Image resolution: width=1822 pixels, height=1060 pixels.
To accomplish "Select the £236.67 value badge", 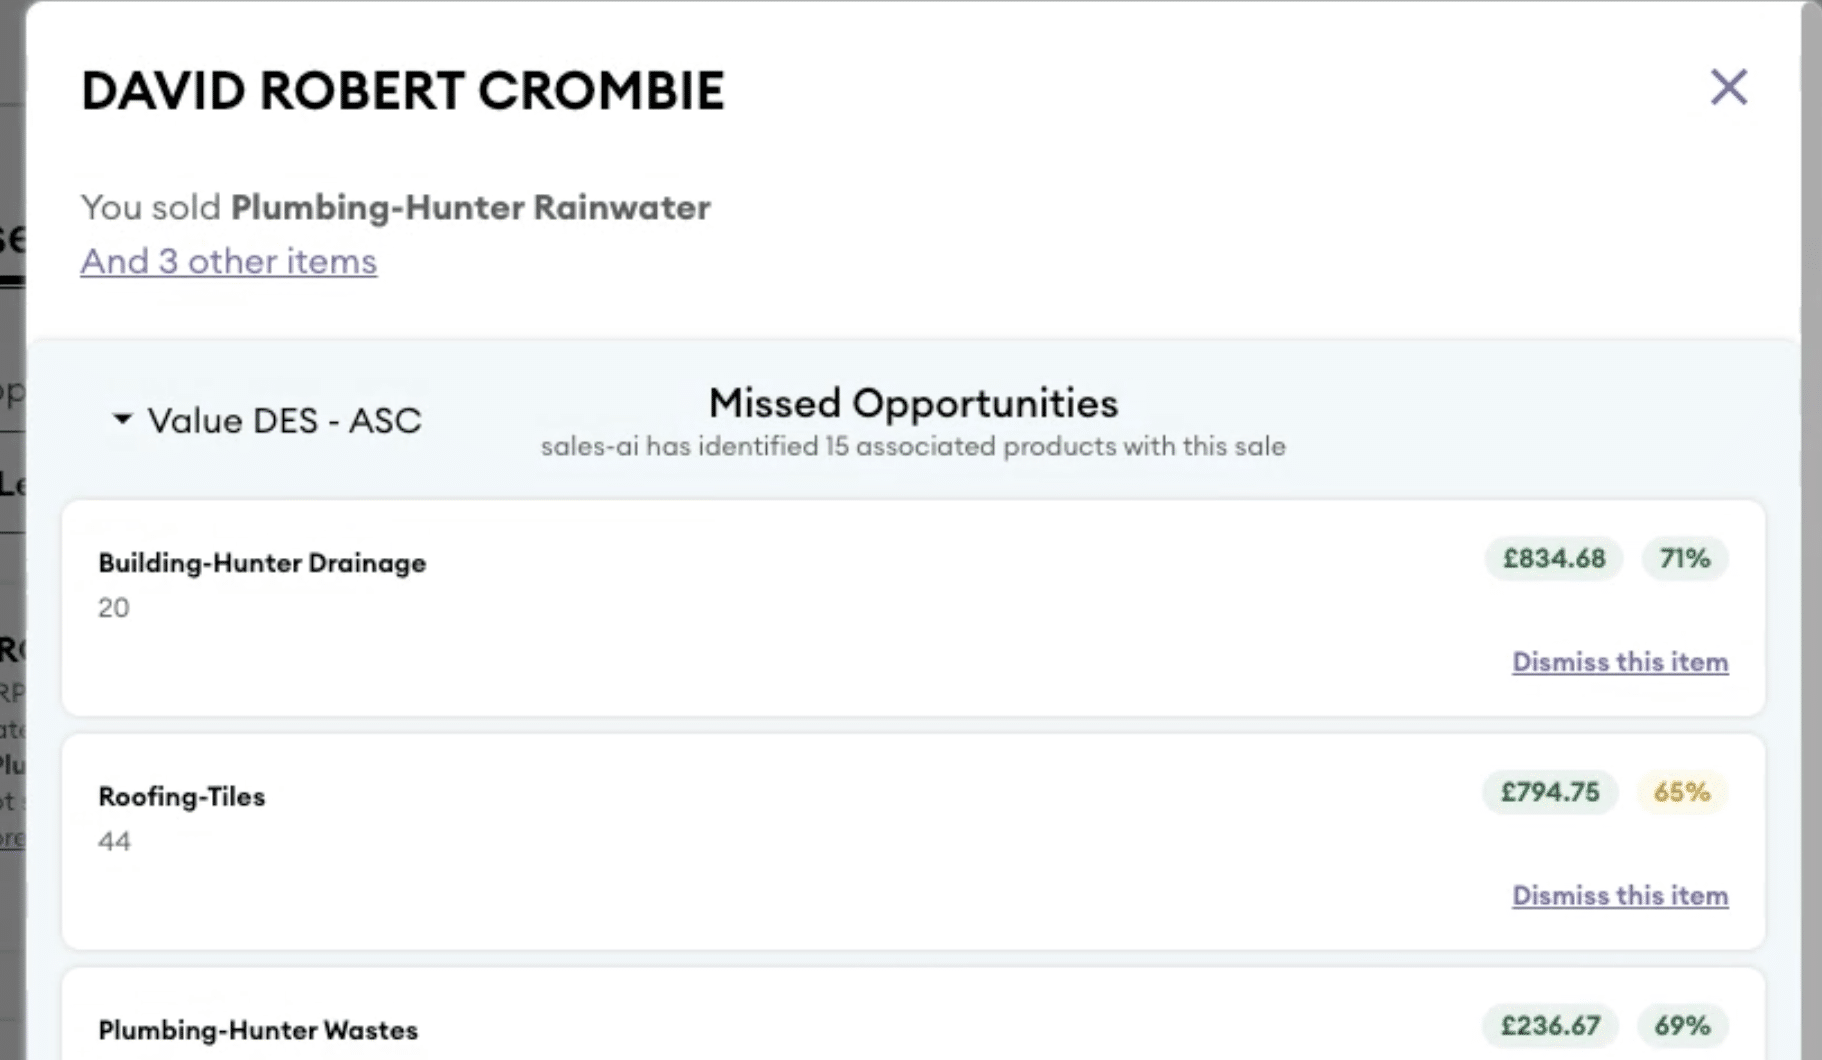I will tap(1550, 1025).
